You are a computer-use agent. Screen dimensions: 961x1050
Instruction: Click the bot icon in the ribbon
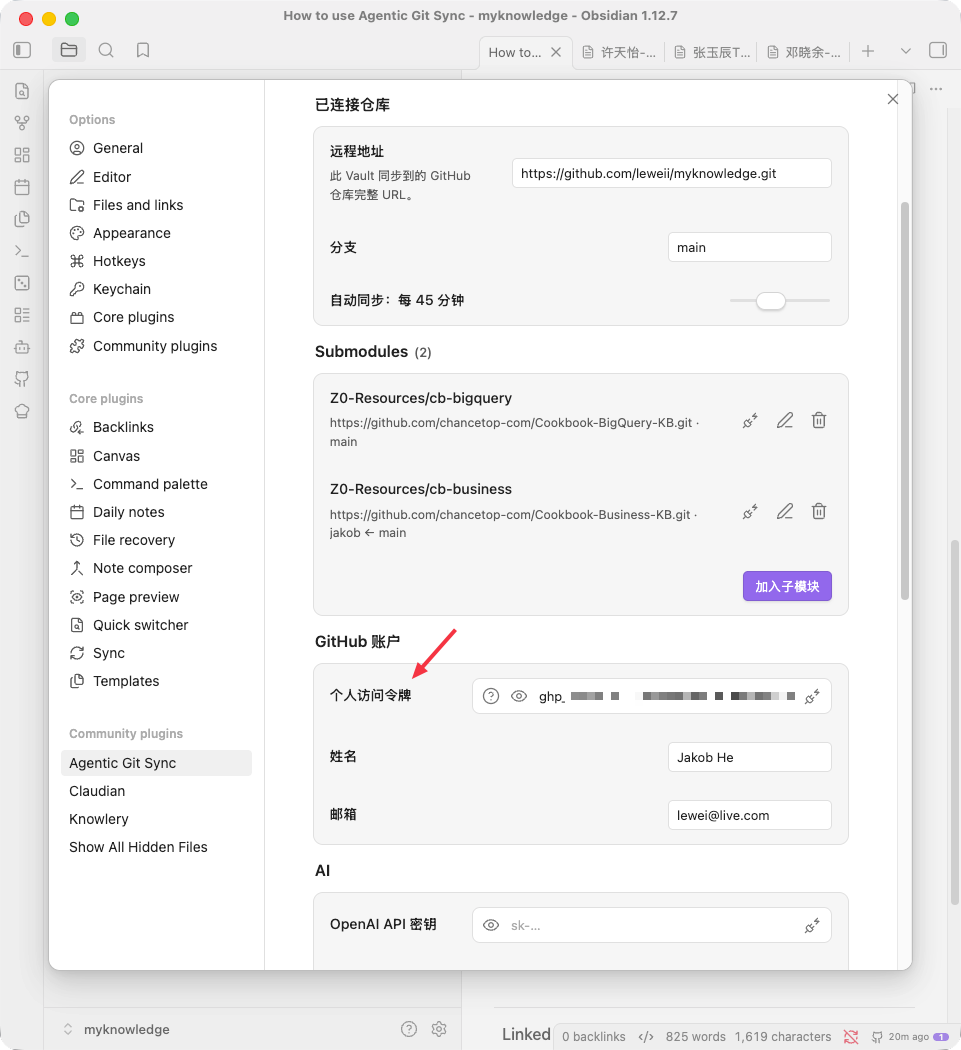click(22, 347)
